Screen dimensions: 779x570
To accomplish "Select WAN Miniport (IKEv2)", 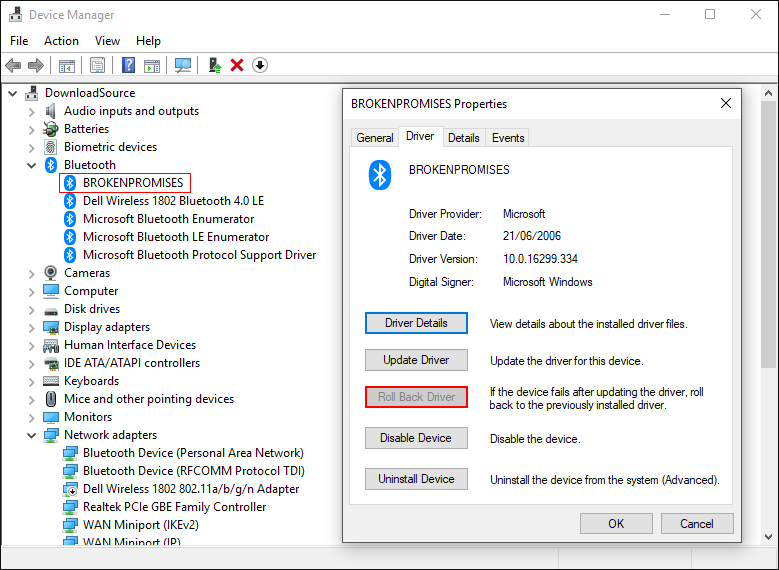I will [141, 525].
